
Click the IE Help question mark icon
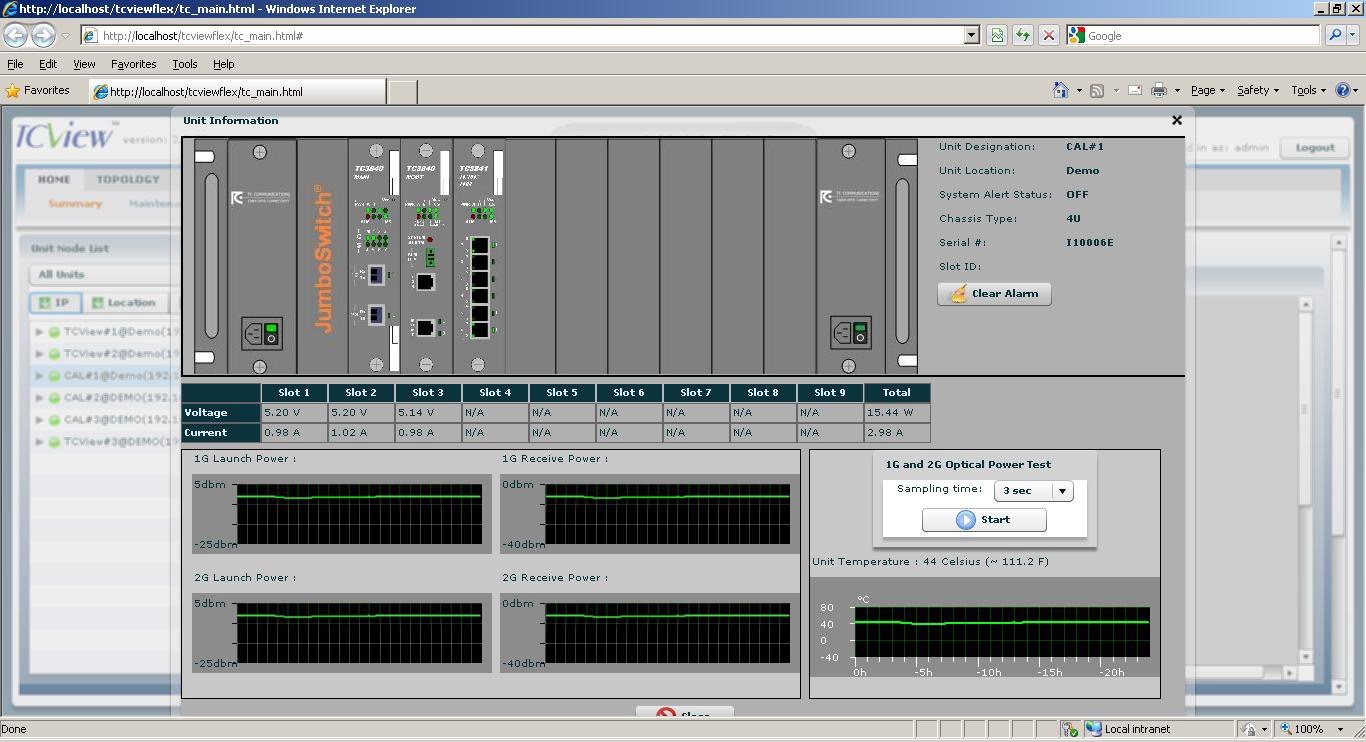1344,90
